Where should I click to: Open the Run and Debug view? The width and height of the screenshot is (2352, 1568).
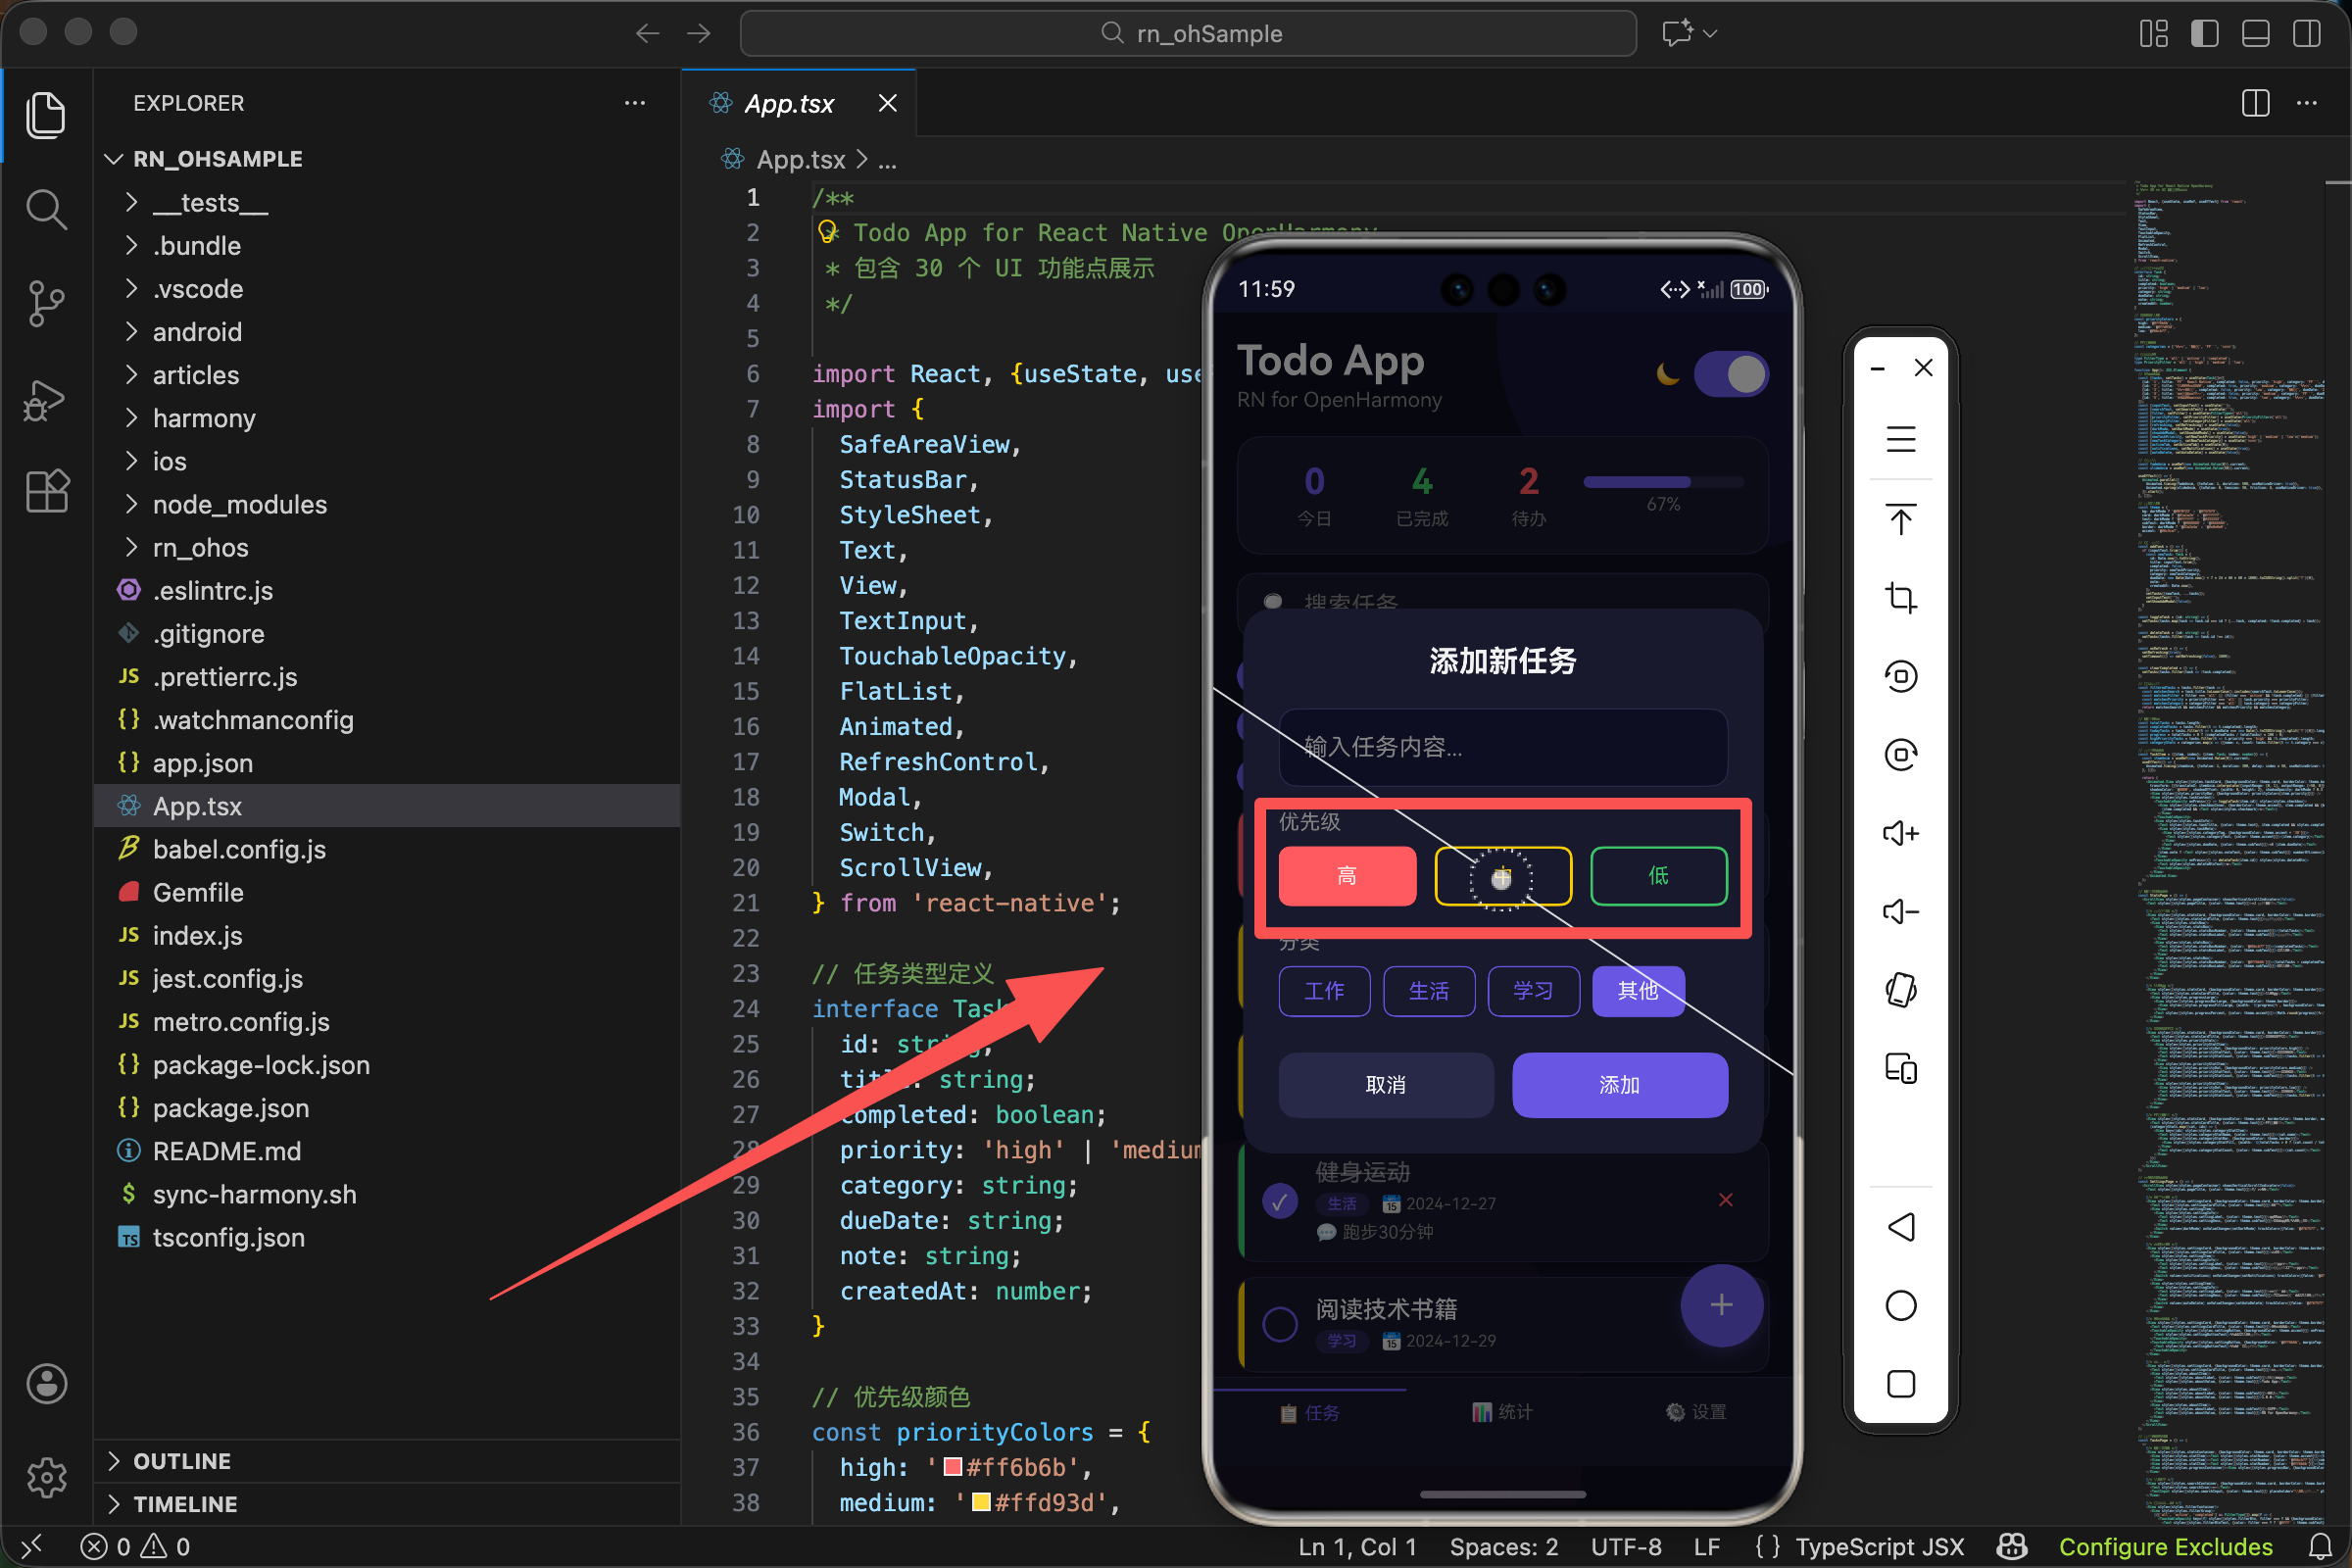[x=46, y=398]
